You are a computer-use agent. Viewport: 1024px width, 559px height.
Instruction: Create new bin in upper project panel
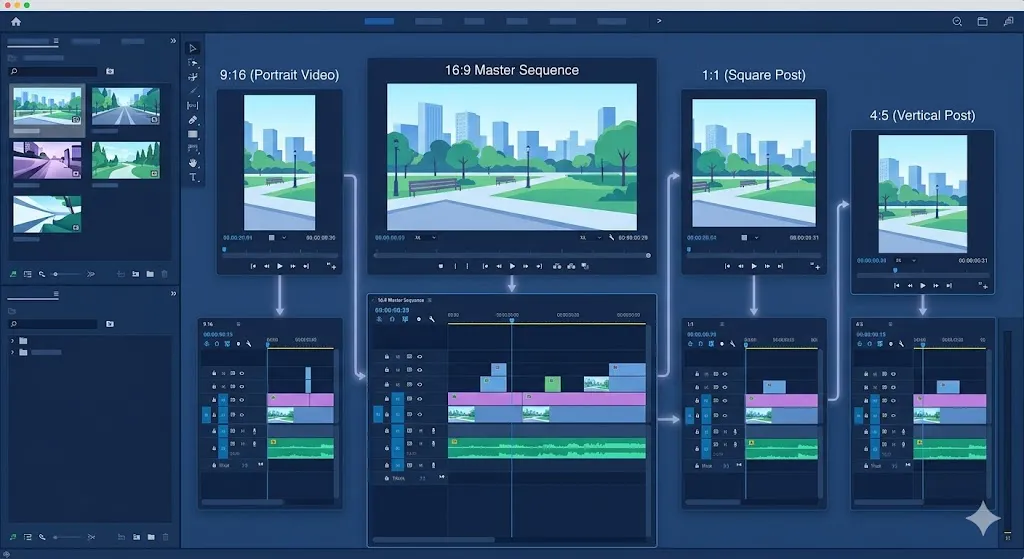[x=150, y=274]
